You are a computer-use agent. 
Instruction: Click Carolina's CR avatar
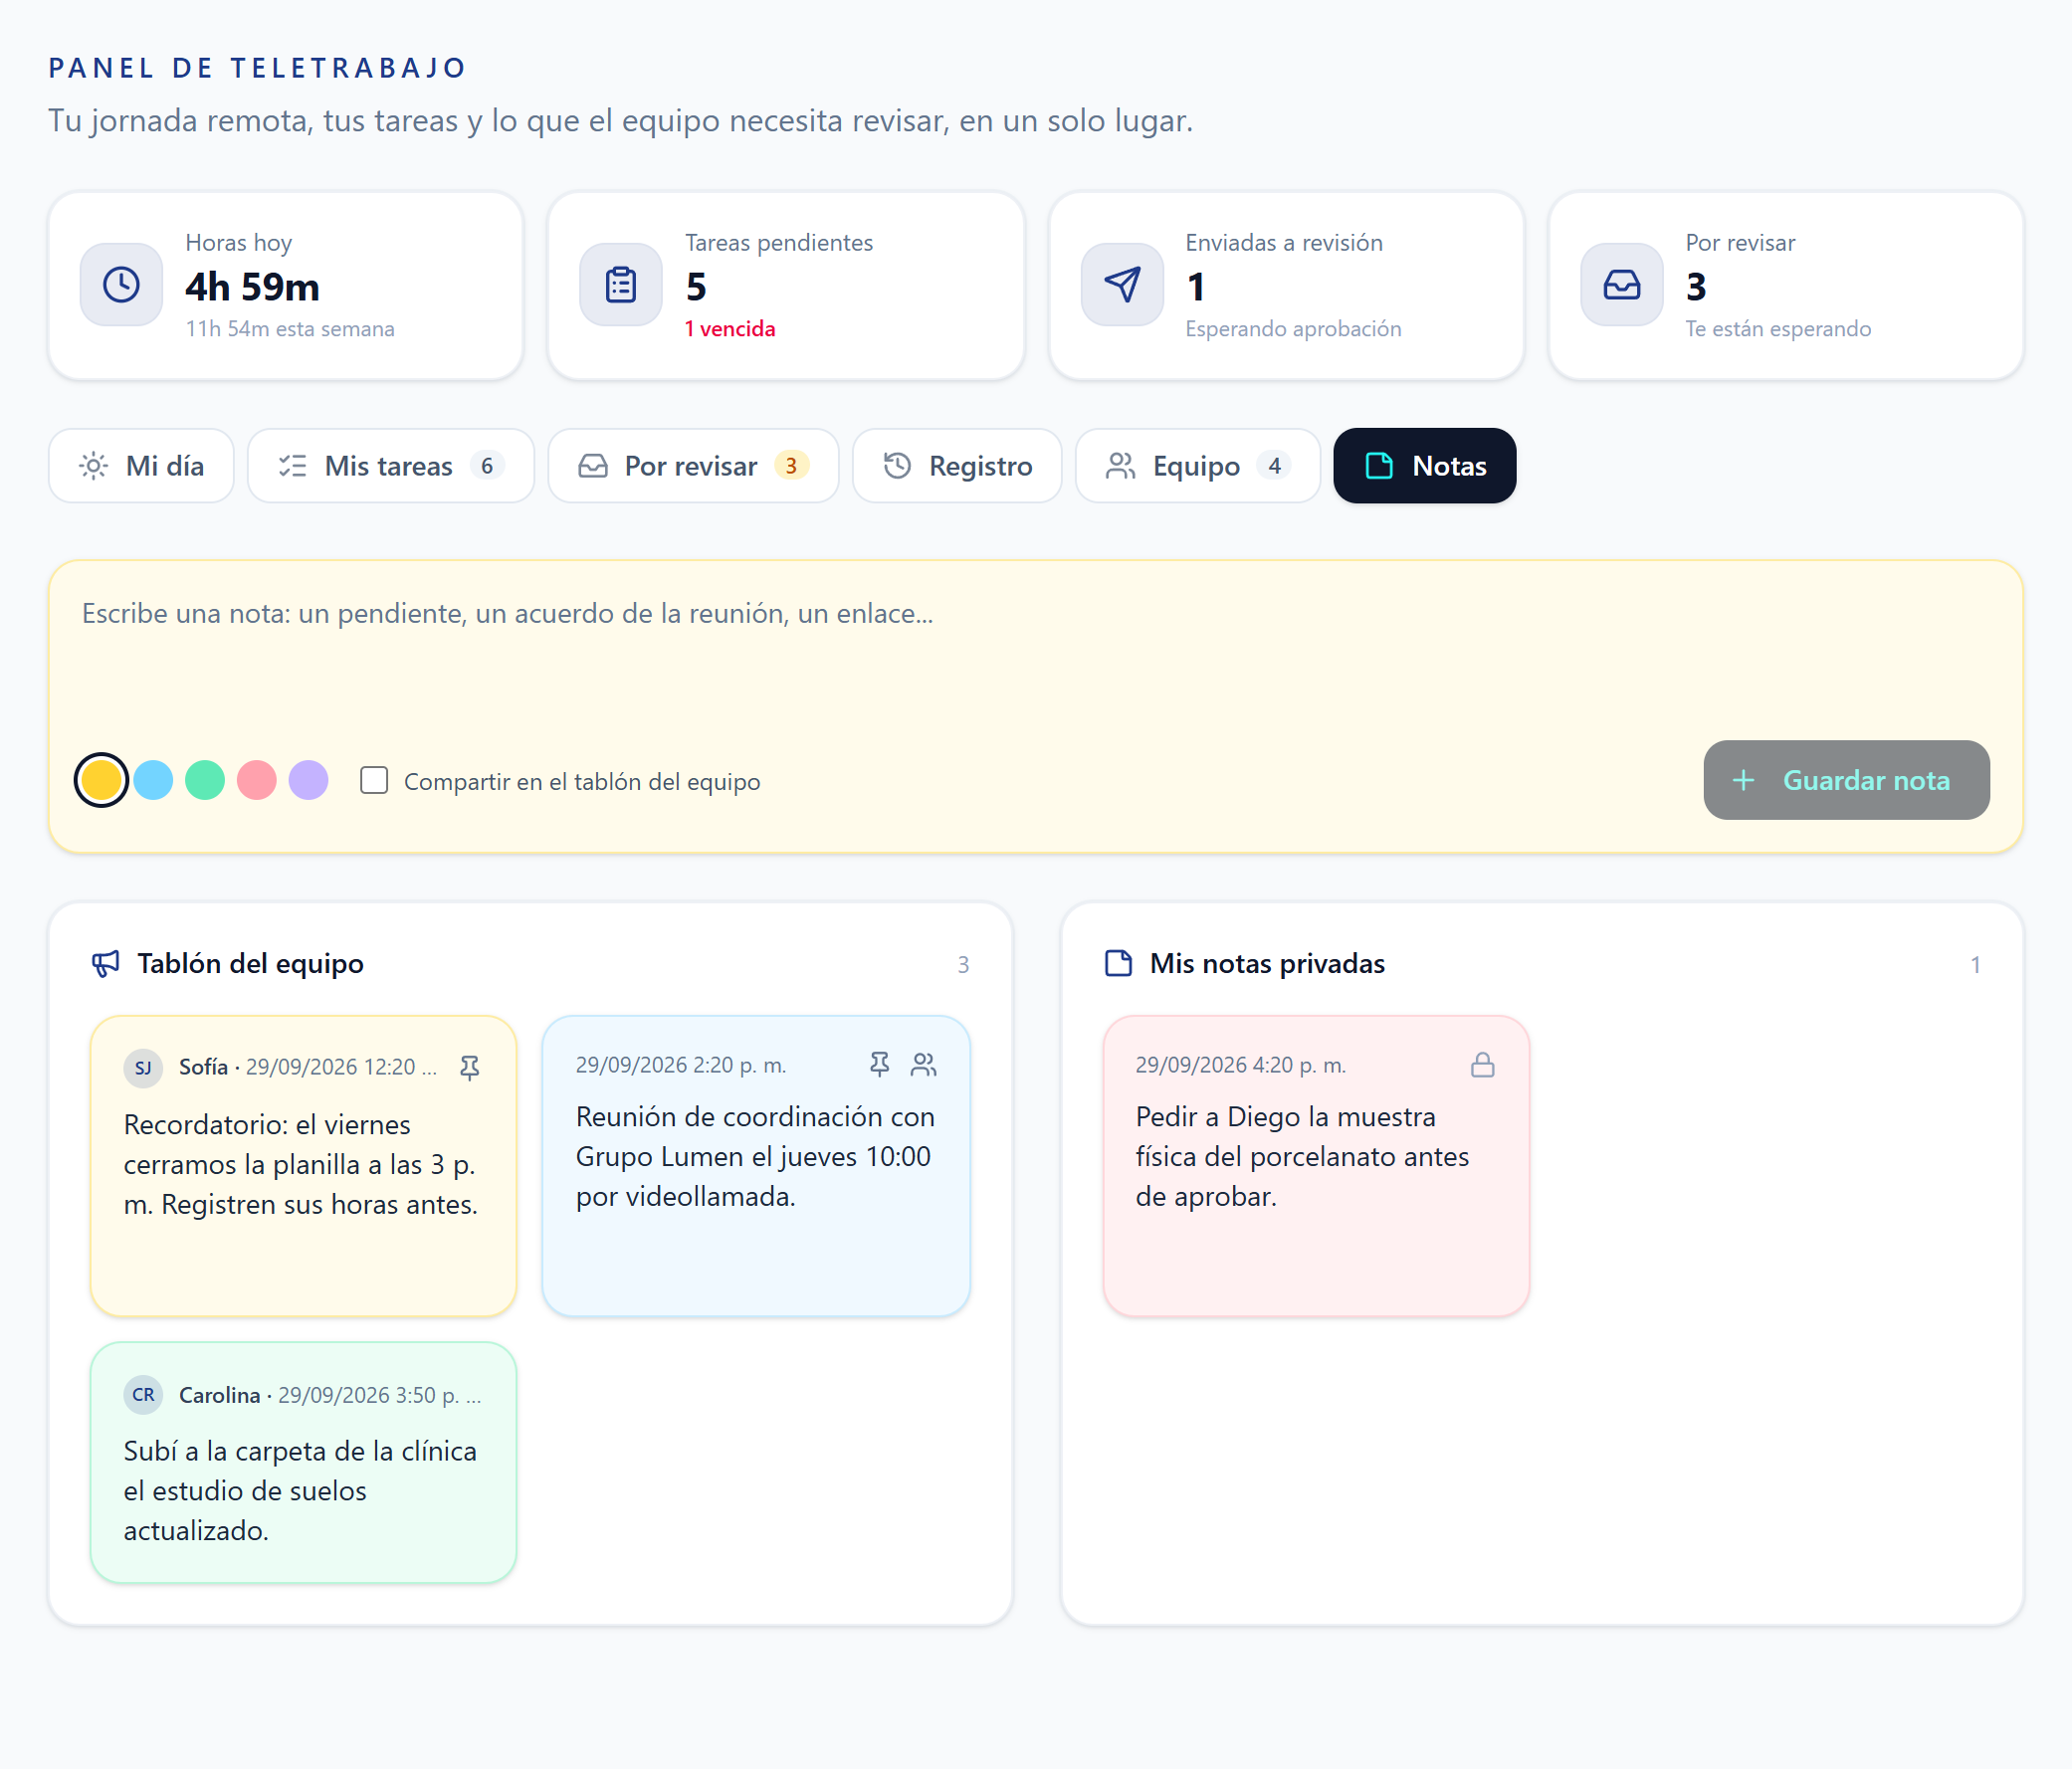[143, 1394]
